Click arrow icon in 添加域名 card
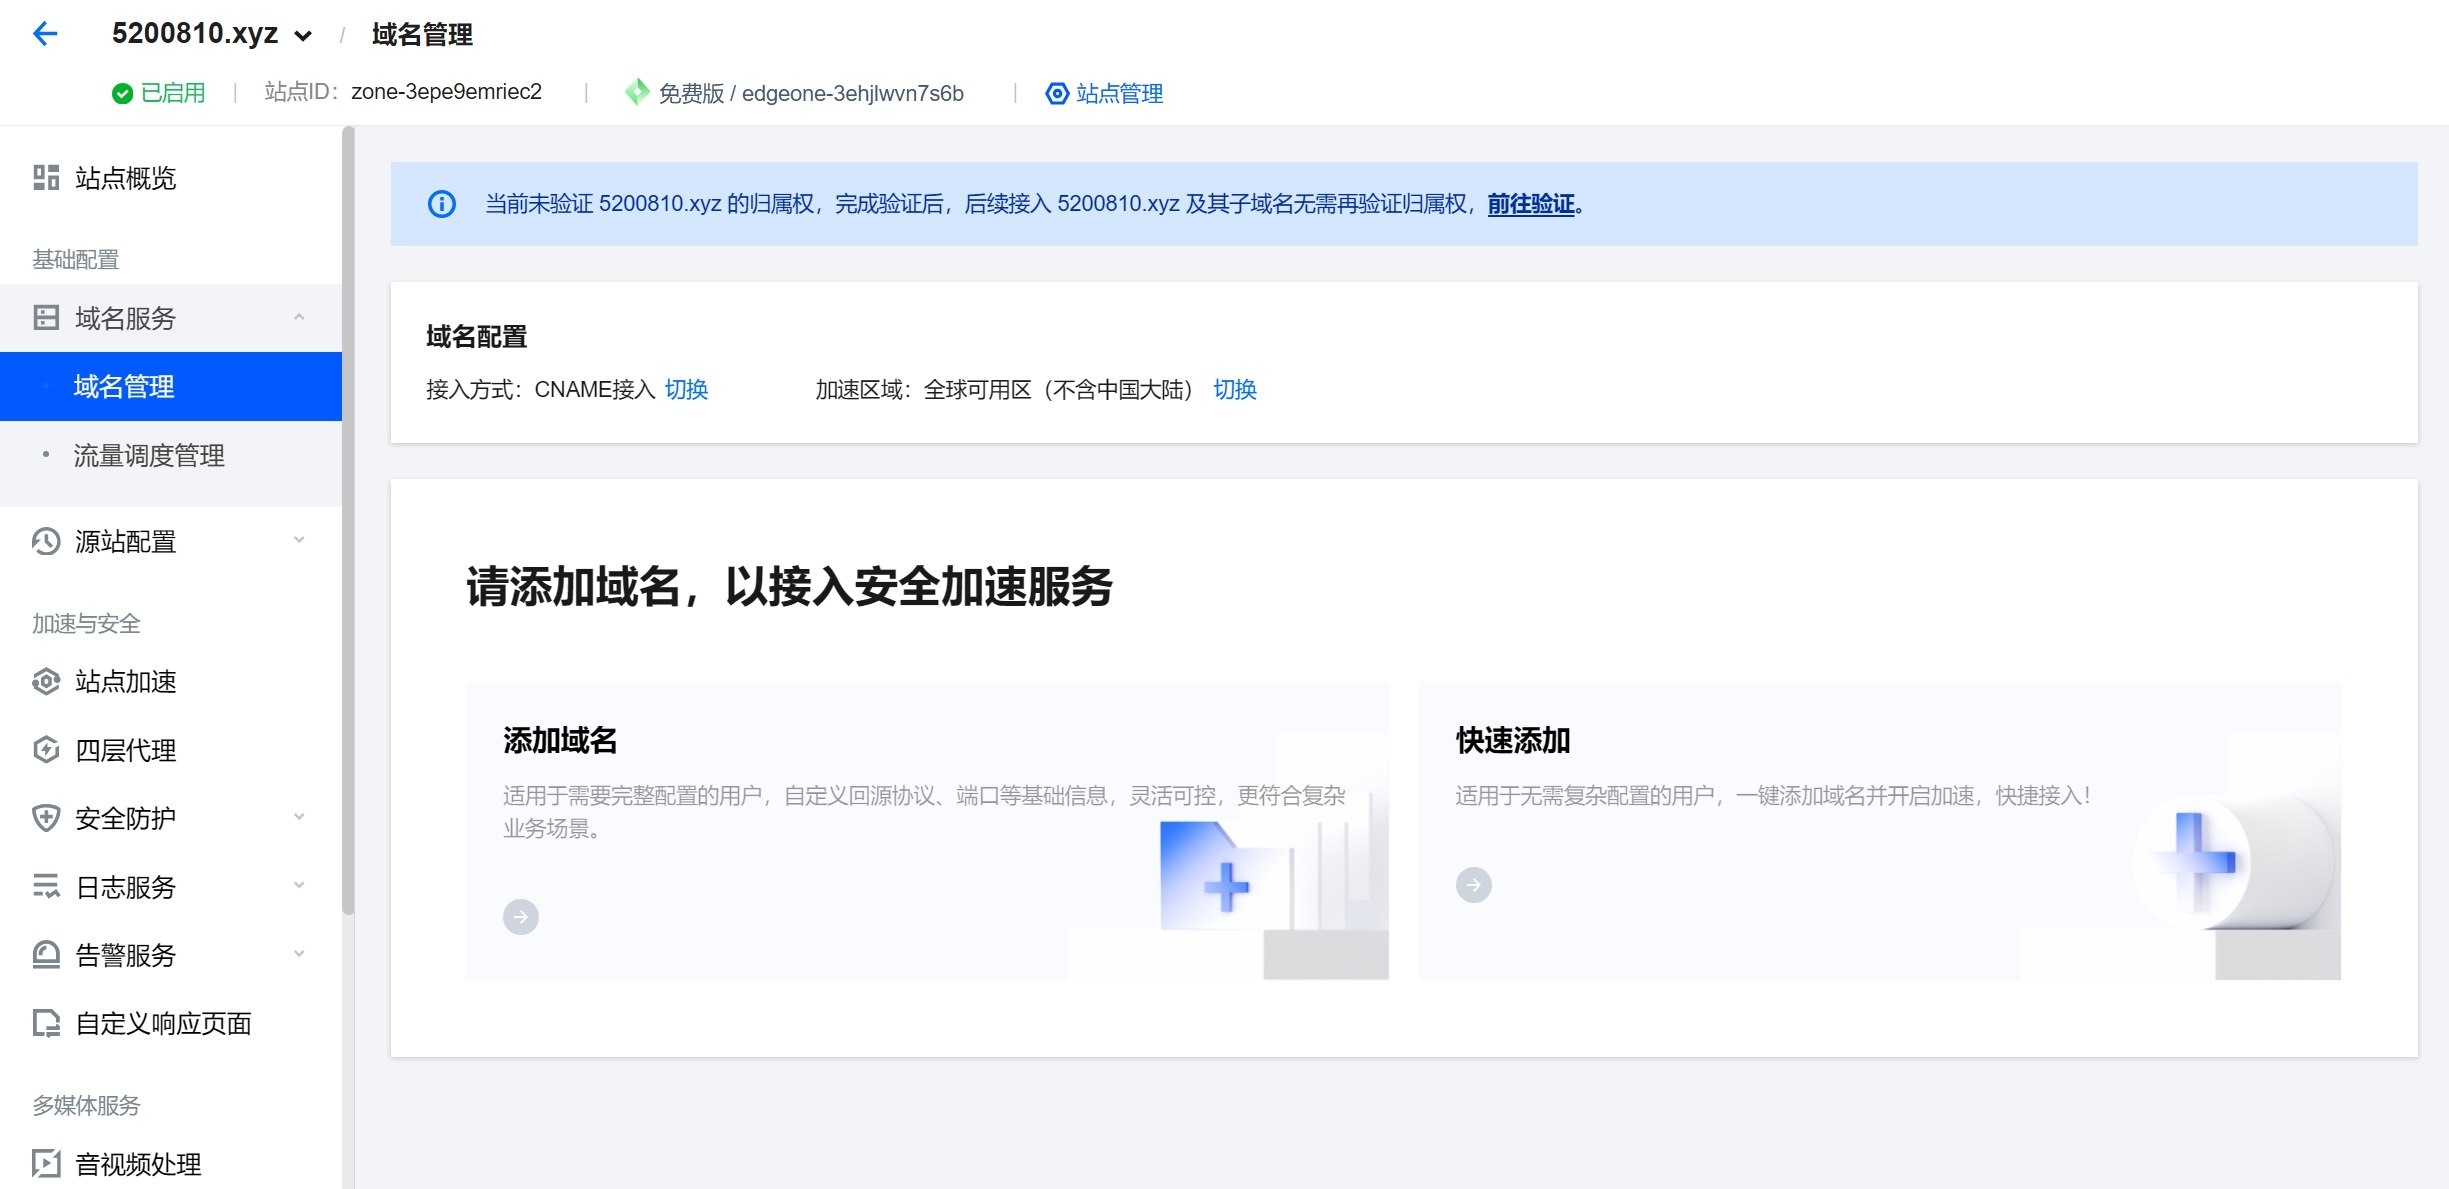Image resolution: width=2449 pixels, height=1189 pixels. 520,916
